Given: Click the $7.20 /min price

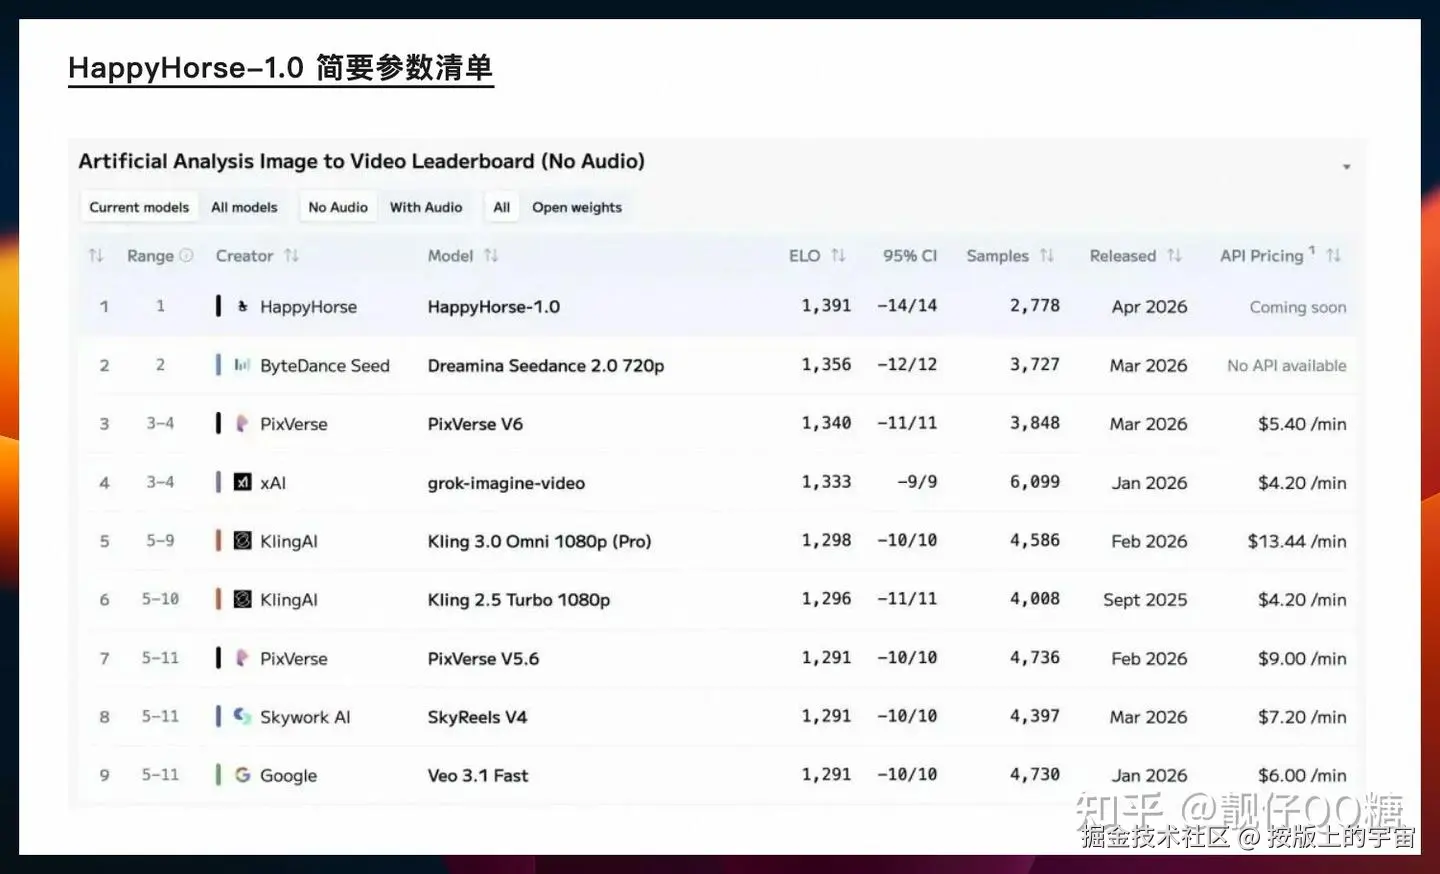Looking at the screenshot, I should pyautogui.click(x=1302, y=717).
